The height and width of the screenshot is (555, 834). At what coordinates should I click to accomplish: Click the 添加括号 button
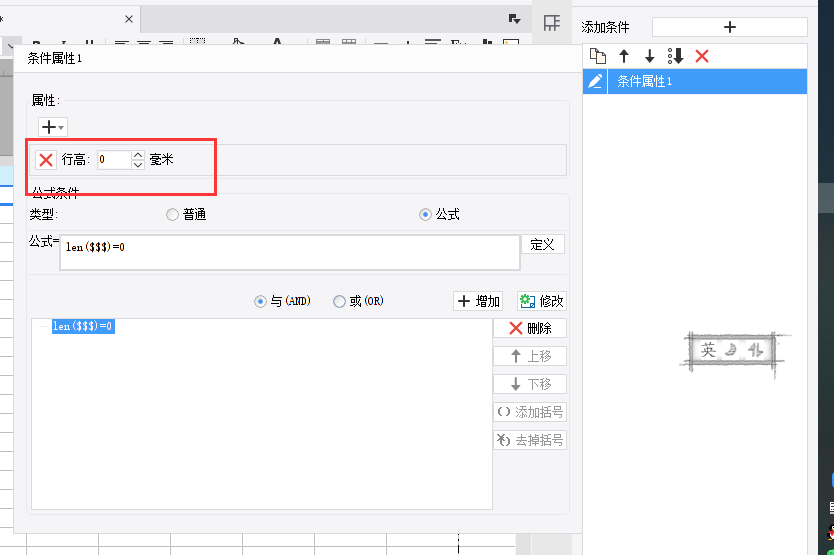(530, 412)
